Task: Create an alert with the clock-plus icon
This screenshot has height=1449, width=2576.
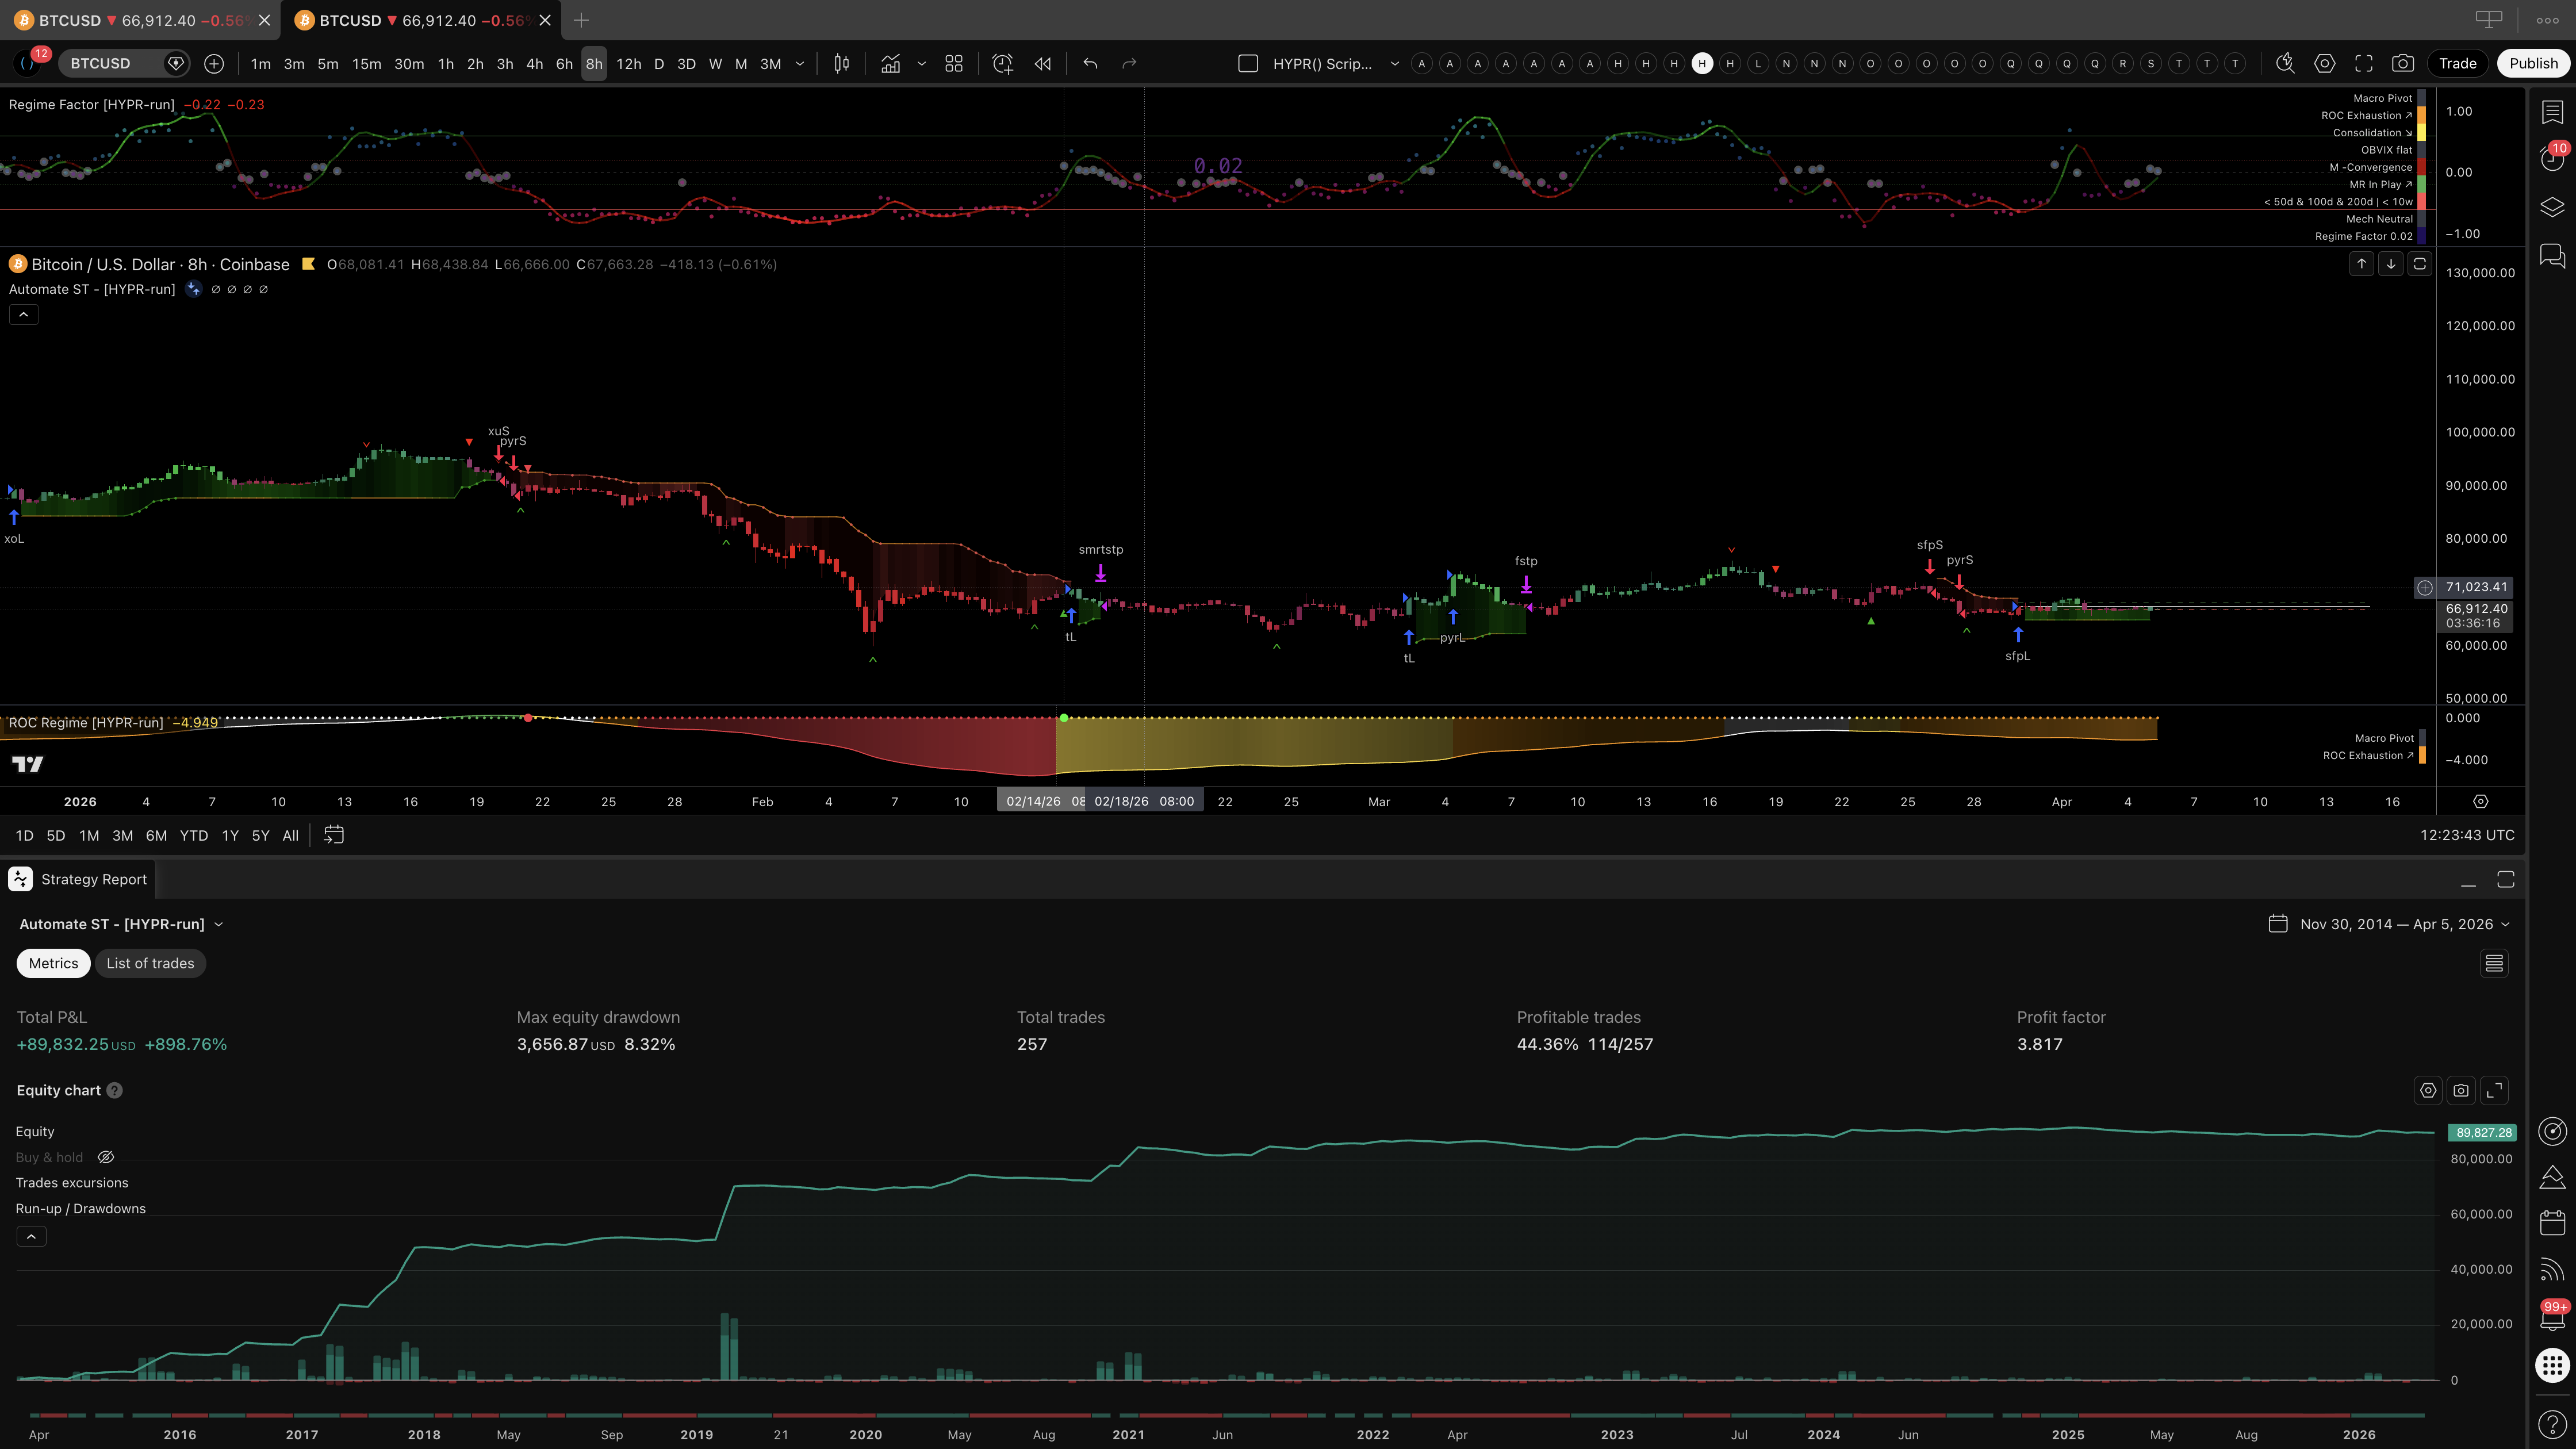Action: point(1002,63)
